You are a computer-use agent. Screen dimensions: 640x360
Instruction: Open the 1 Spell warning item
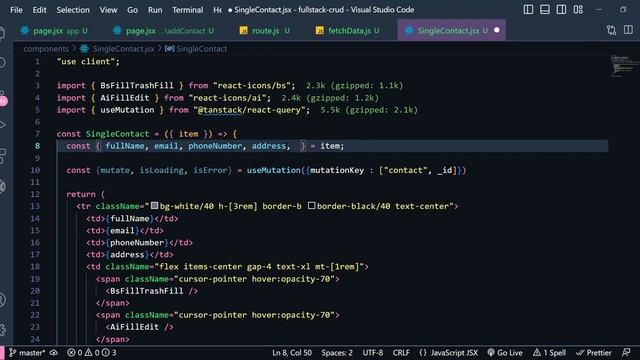549,353
